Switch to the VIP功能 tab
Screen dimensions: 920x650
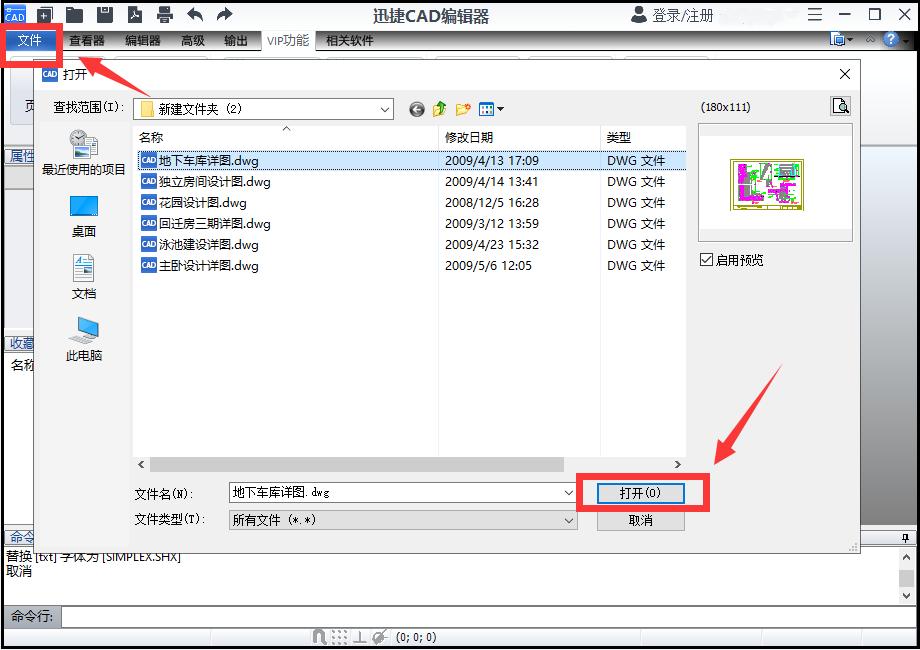pos(287,41)
